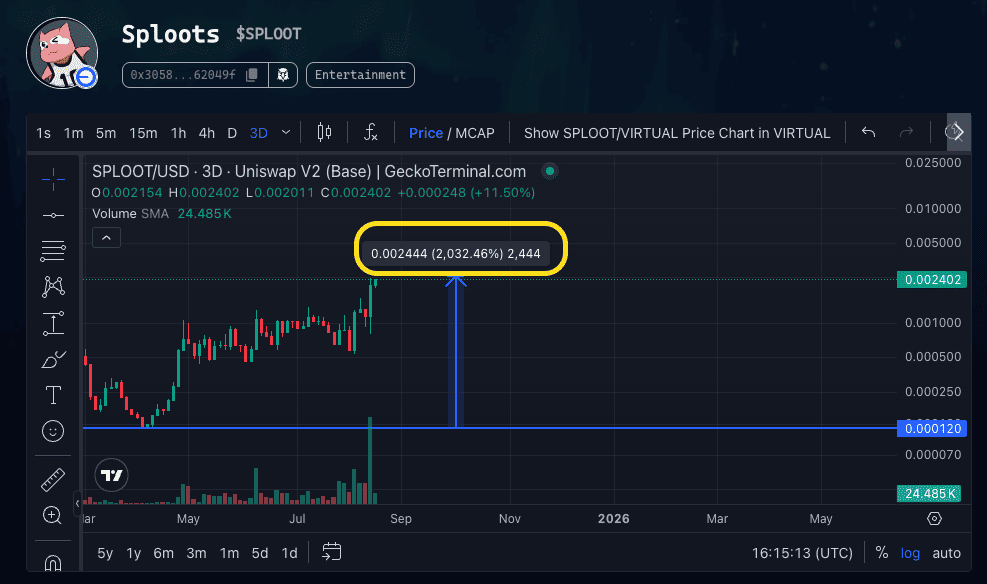Select the ruler measure tool

click(53, 480)
